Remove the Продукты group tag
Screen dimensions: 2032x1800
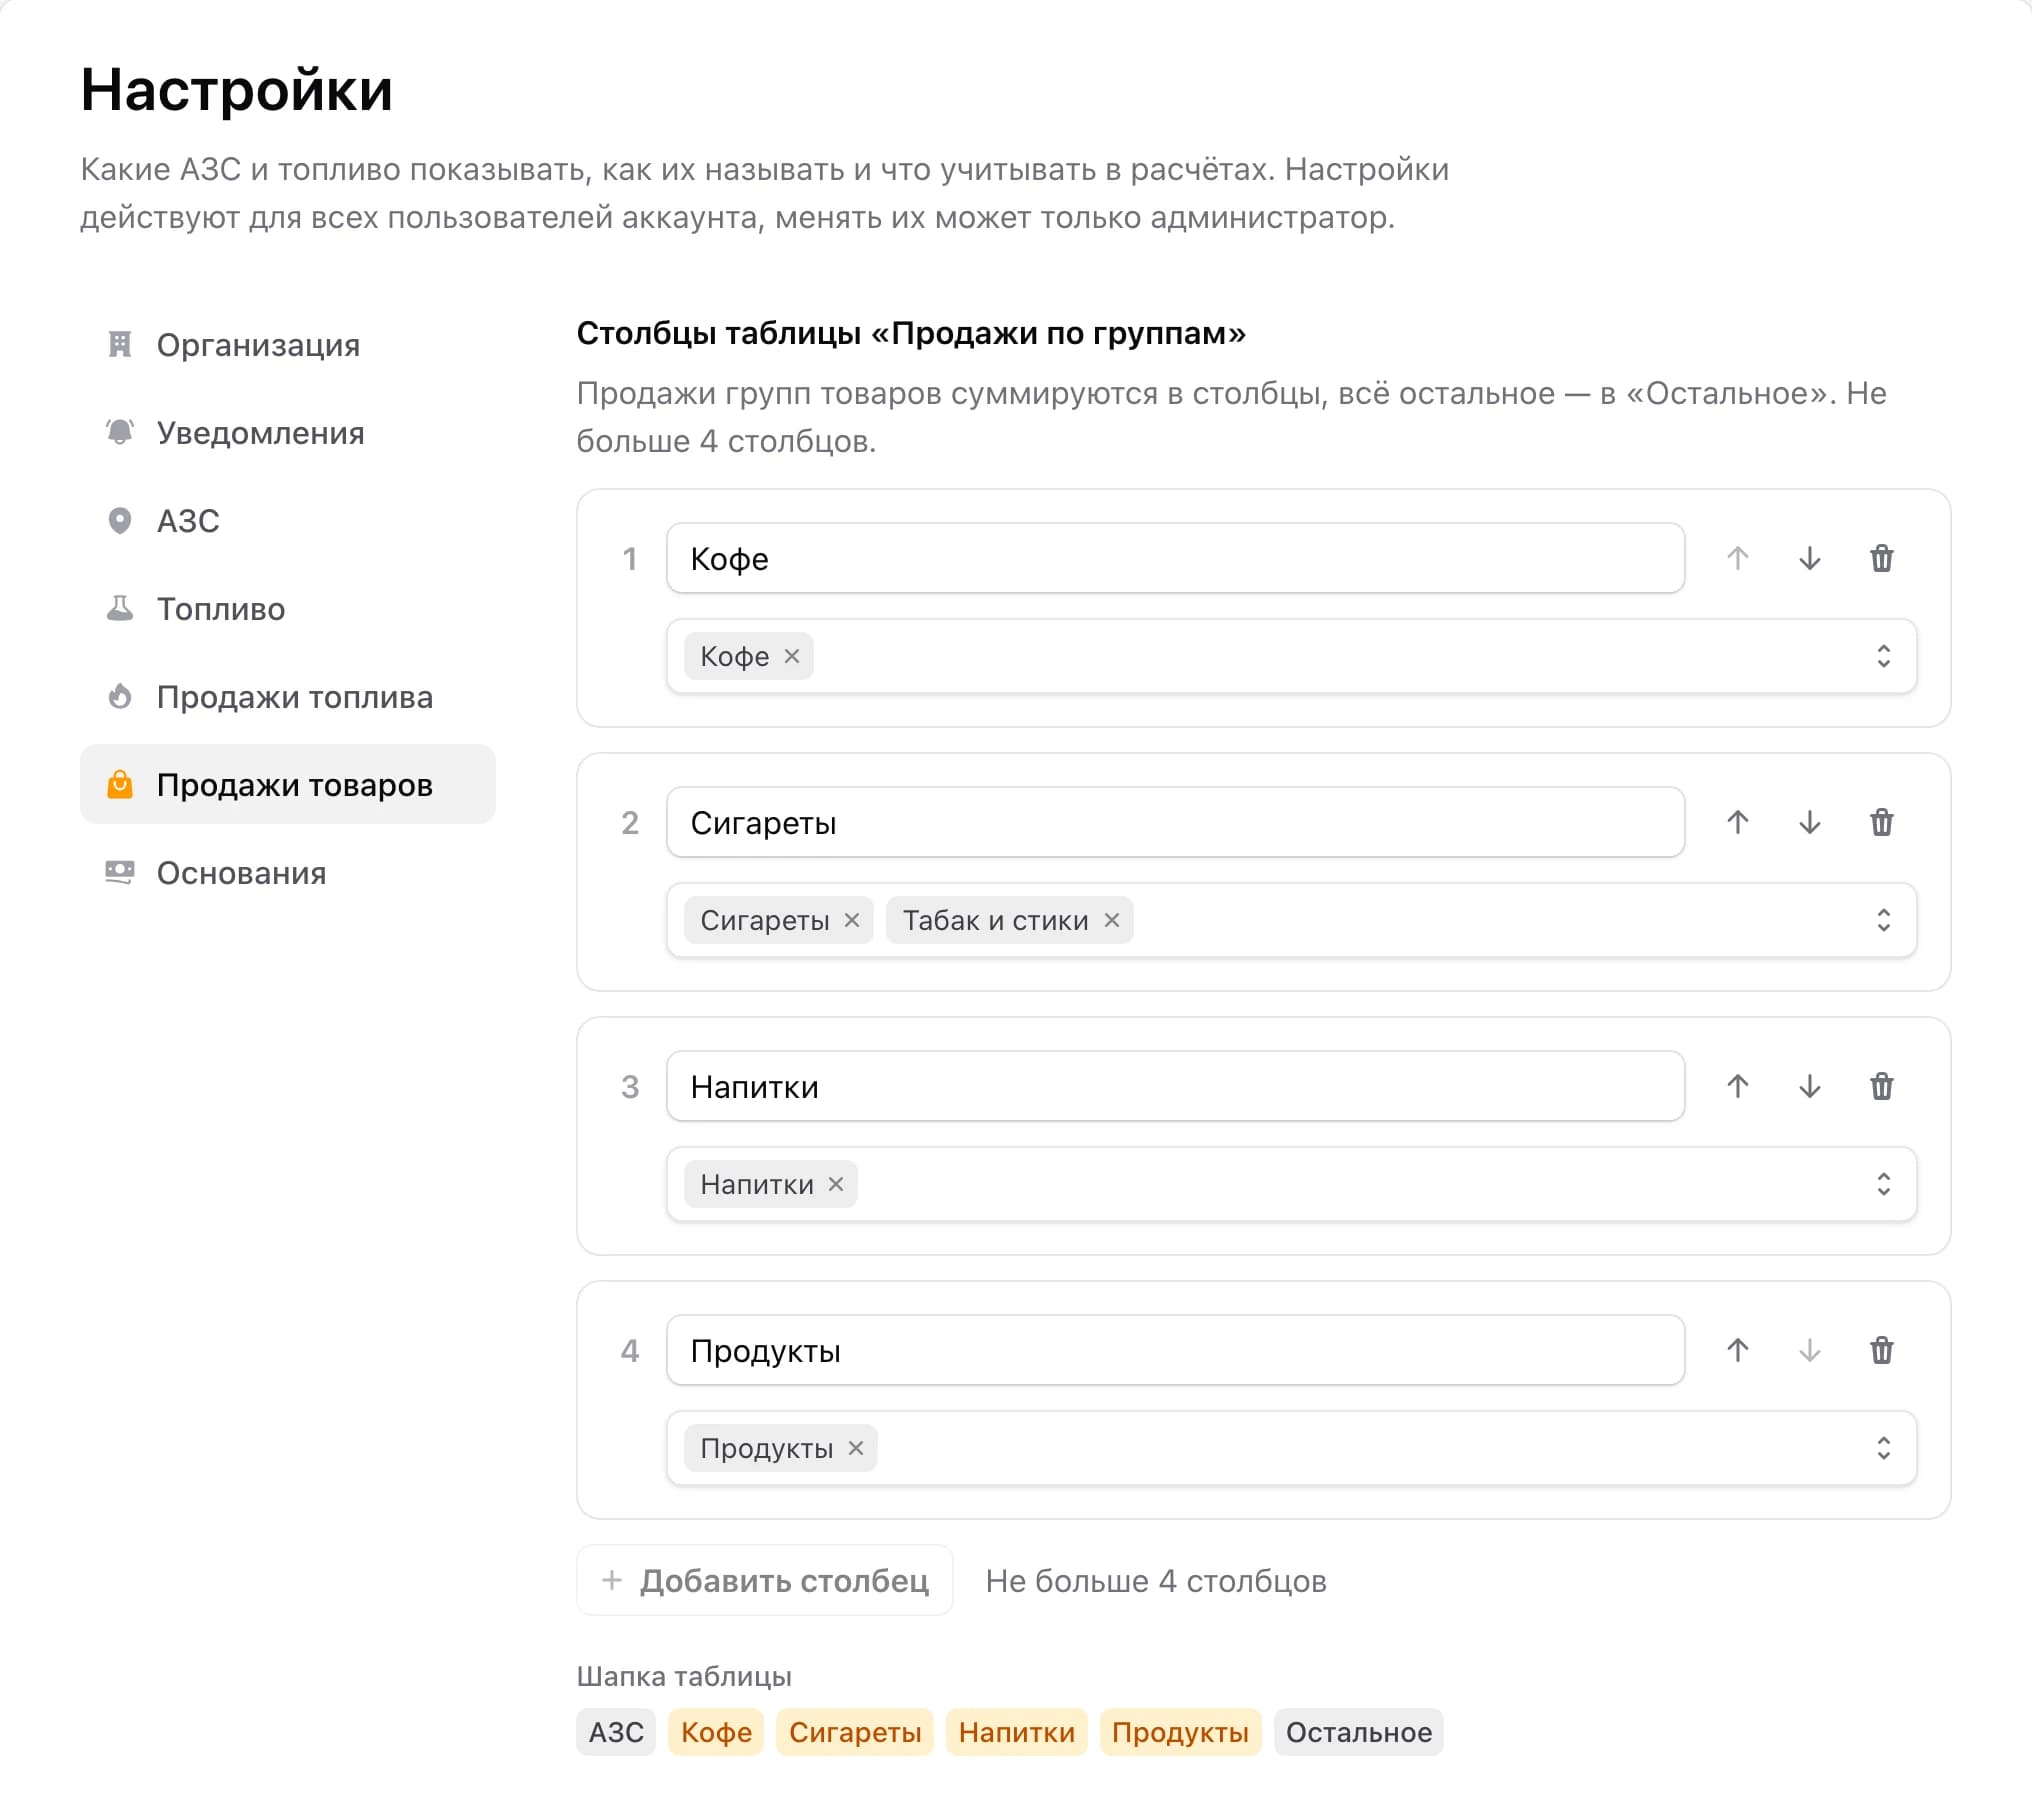[855, 1448]
